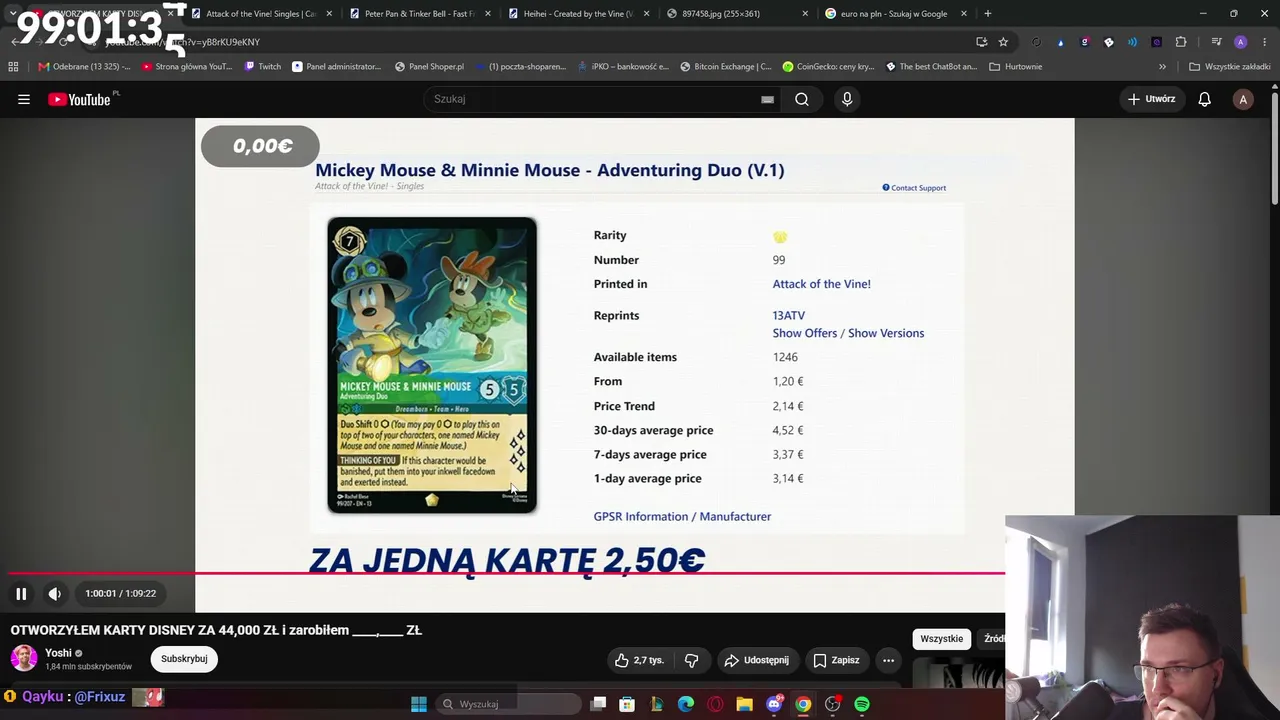Seek on the red video progress bar

point(506,574)
